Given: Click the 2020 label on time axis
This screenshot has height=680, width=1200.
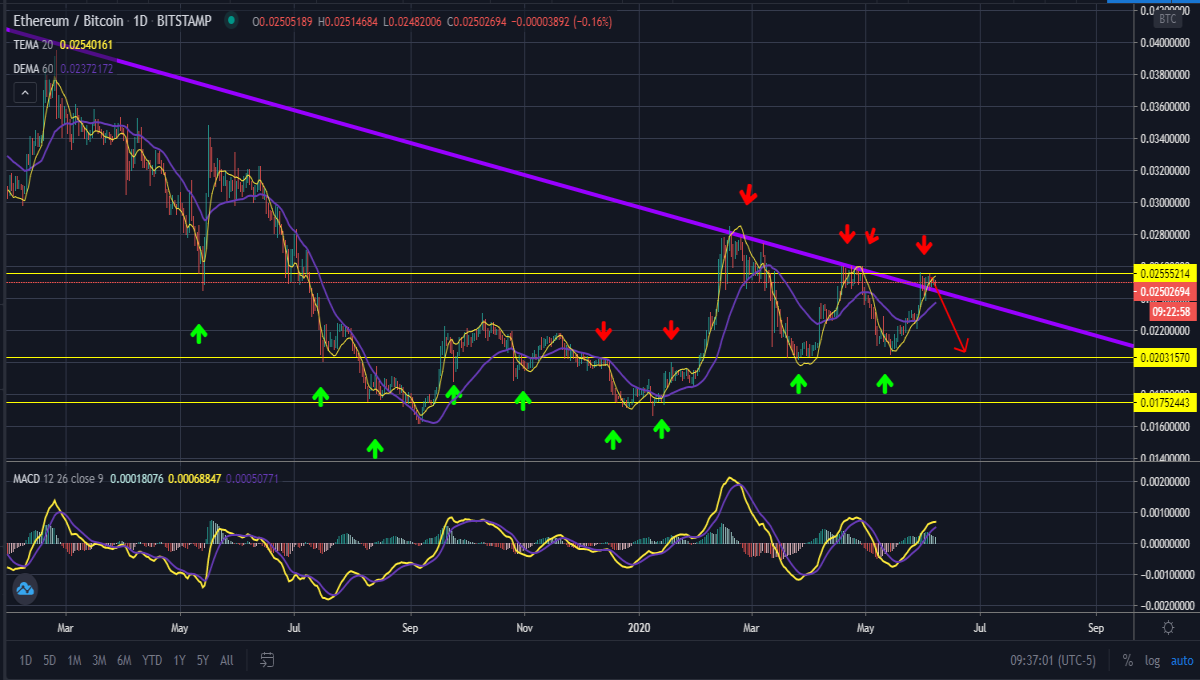Looking at the screenshot, I should click(639, 628).
